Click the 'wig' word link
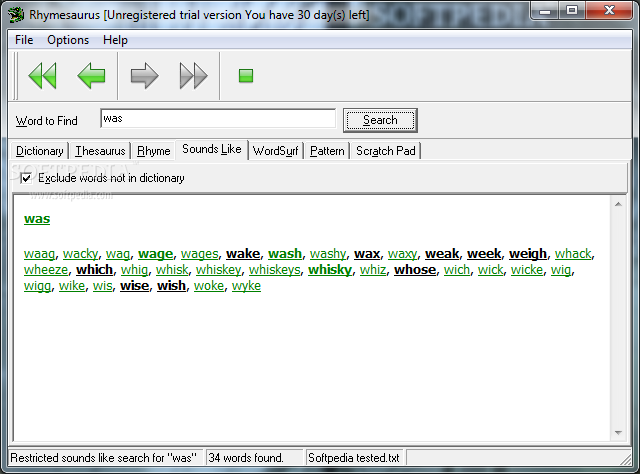This screenshot has height=474, width=640. [561, 270]
